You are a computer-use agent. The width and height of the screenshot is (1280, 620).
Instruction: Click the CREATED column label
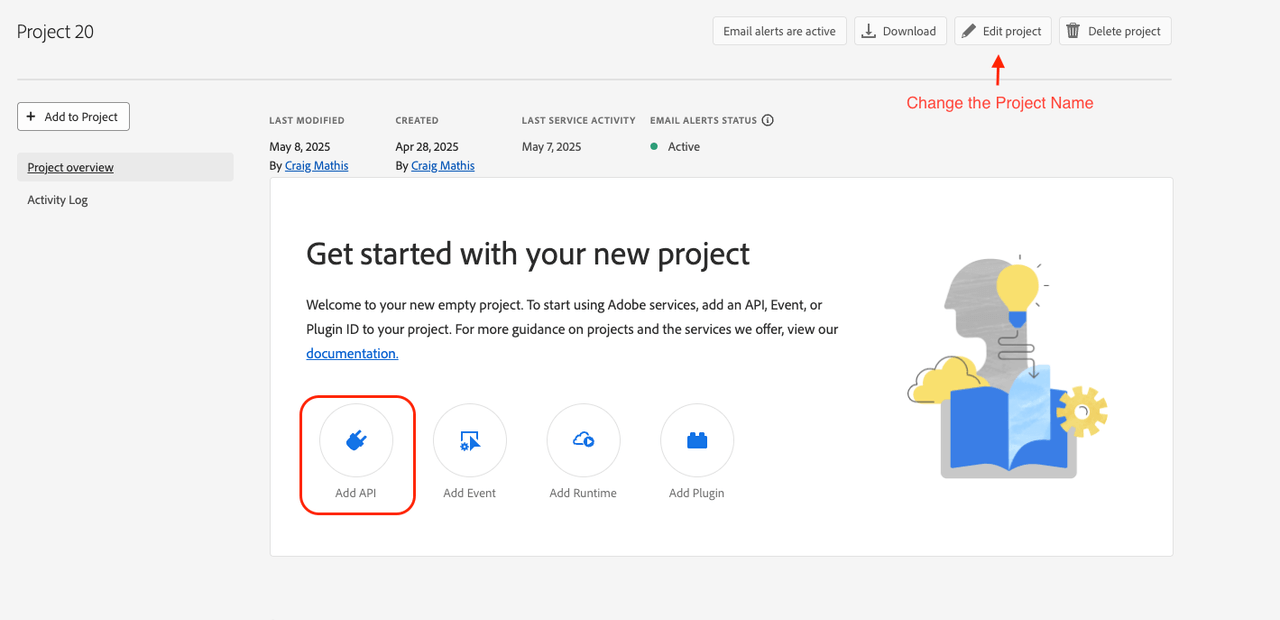[x=417, y=120]
